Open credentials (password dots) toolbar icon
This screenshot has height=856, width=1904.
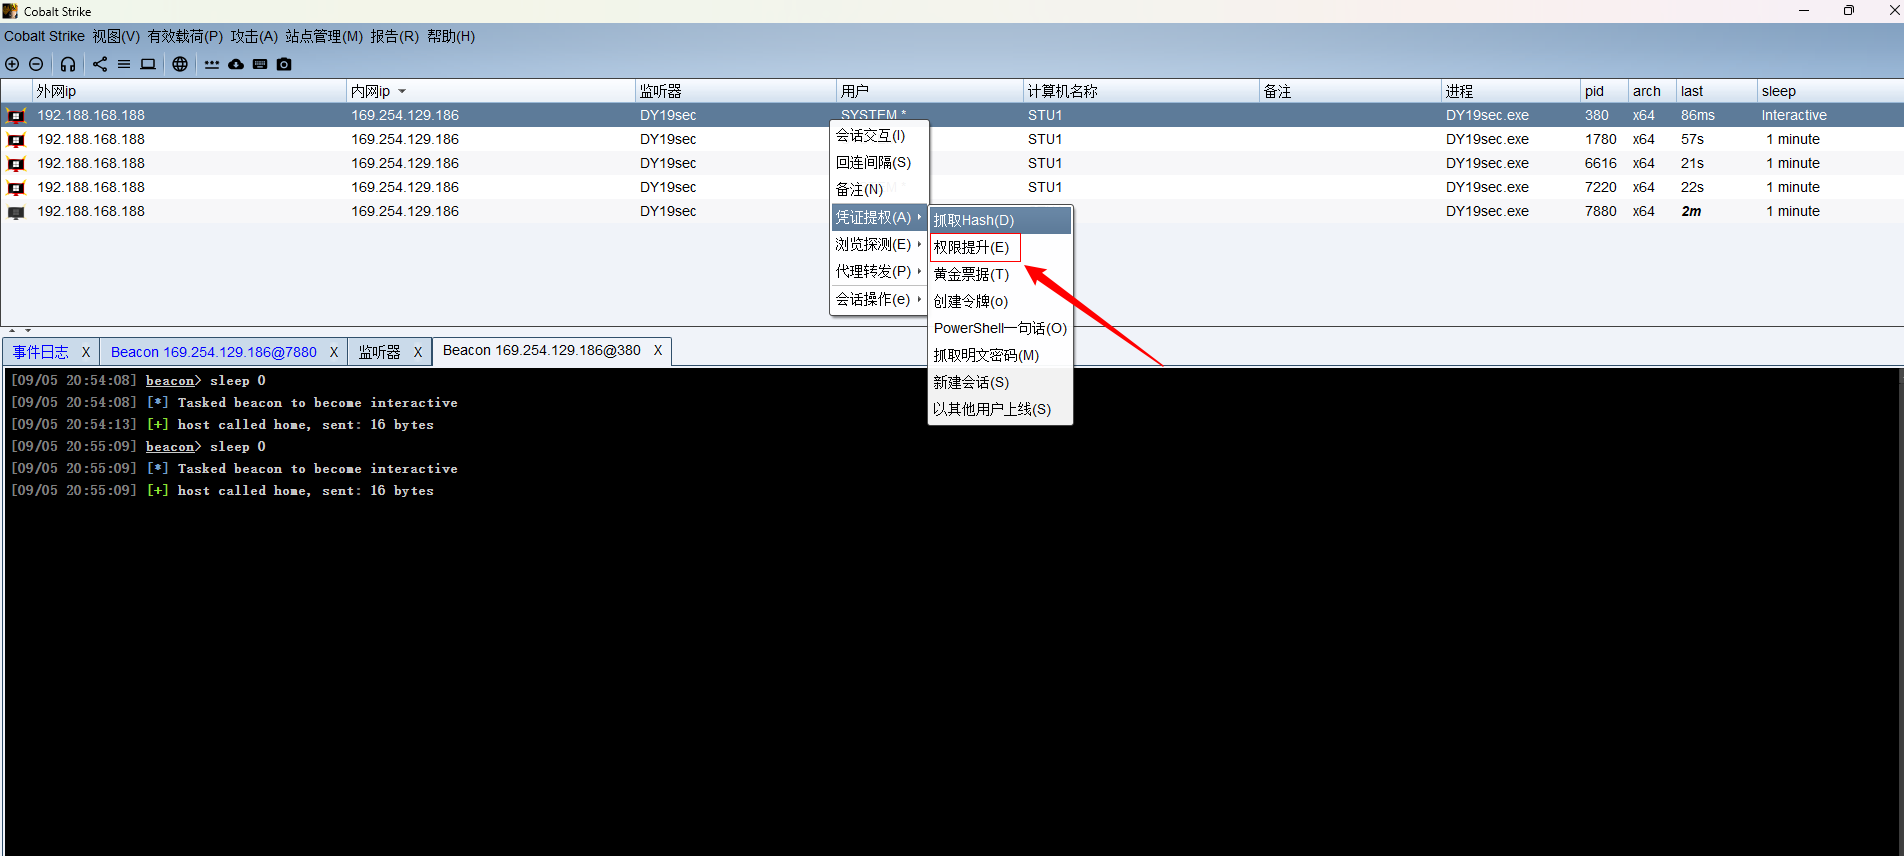[212, 64]
